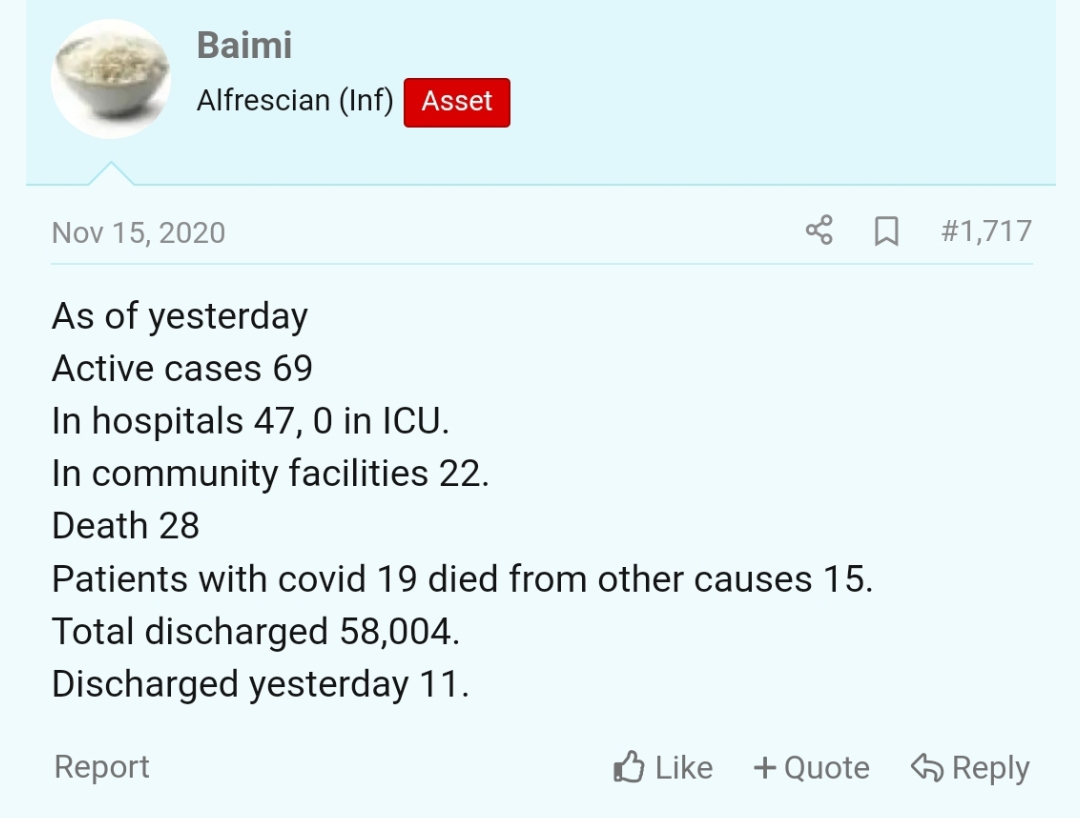Click the share icon on the post

coord(818,231)
